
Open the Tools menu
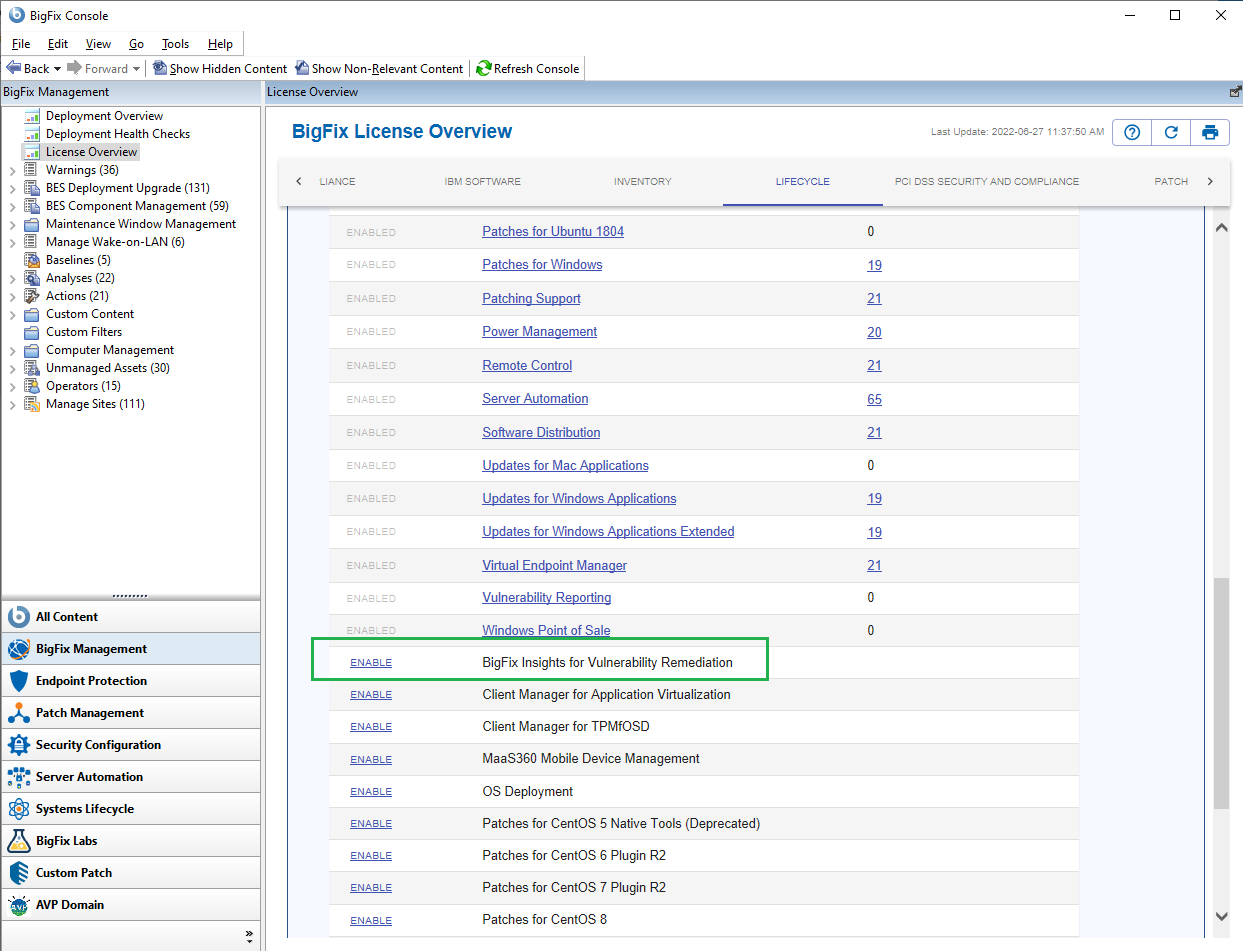pyautogui.click(x=175, y=44)
